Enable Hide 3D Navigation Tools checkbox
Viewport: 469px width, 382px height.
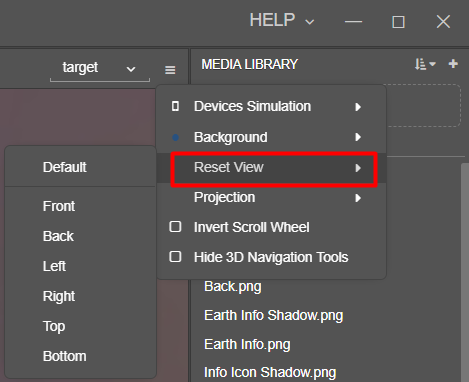pos(175,257)
